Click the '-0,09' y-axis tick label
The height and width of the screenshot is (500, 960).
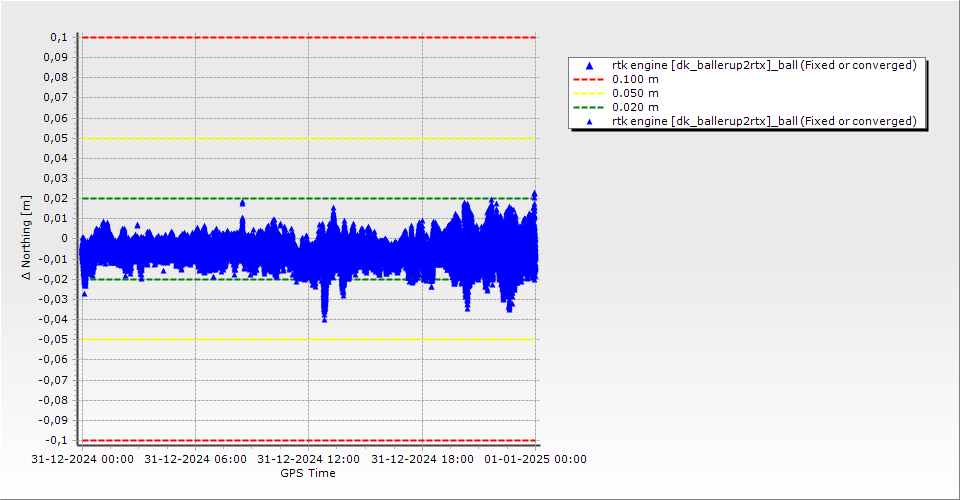[x=53, y=420]
